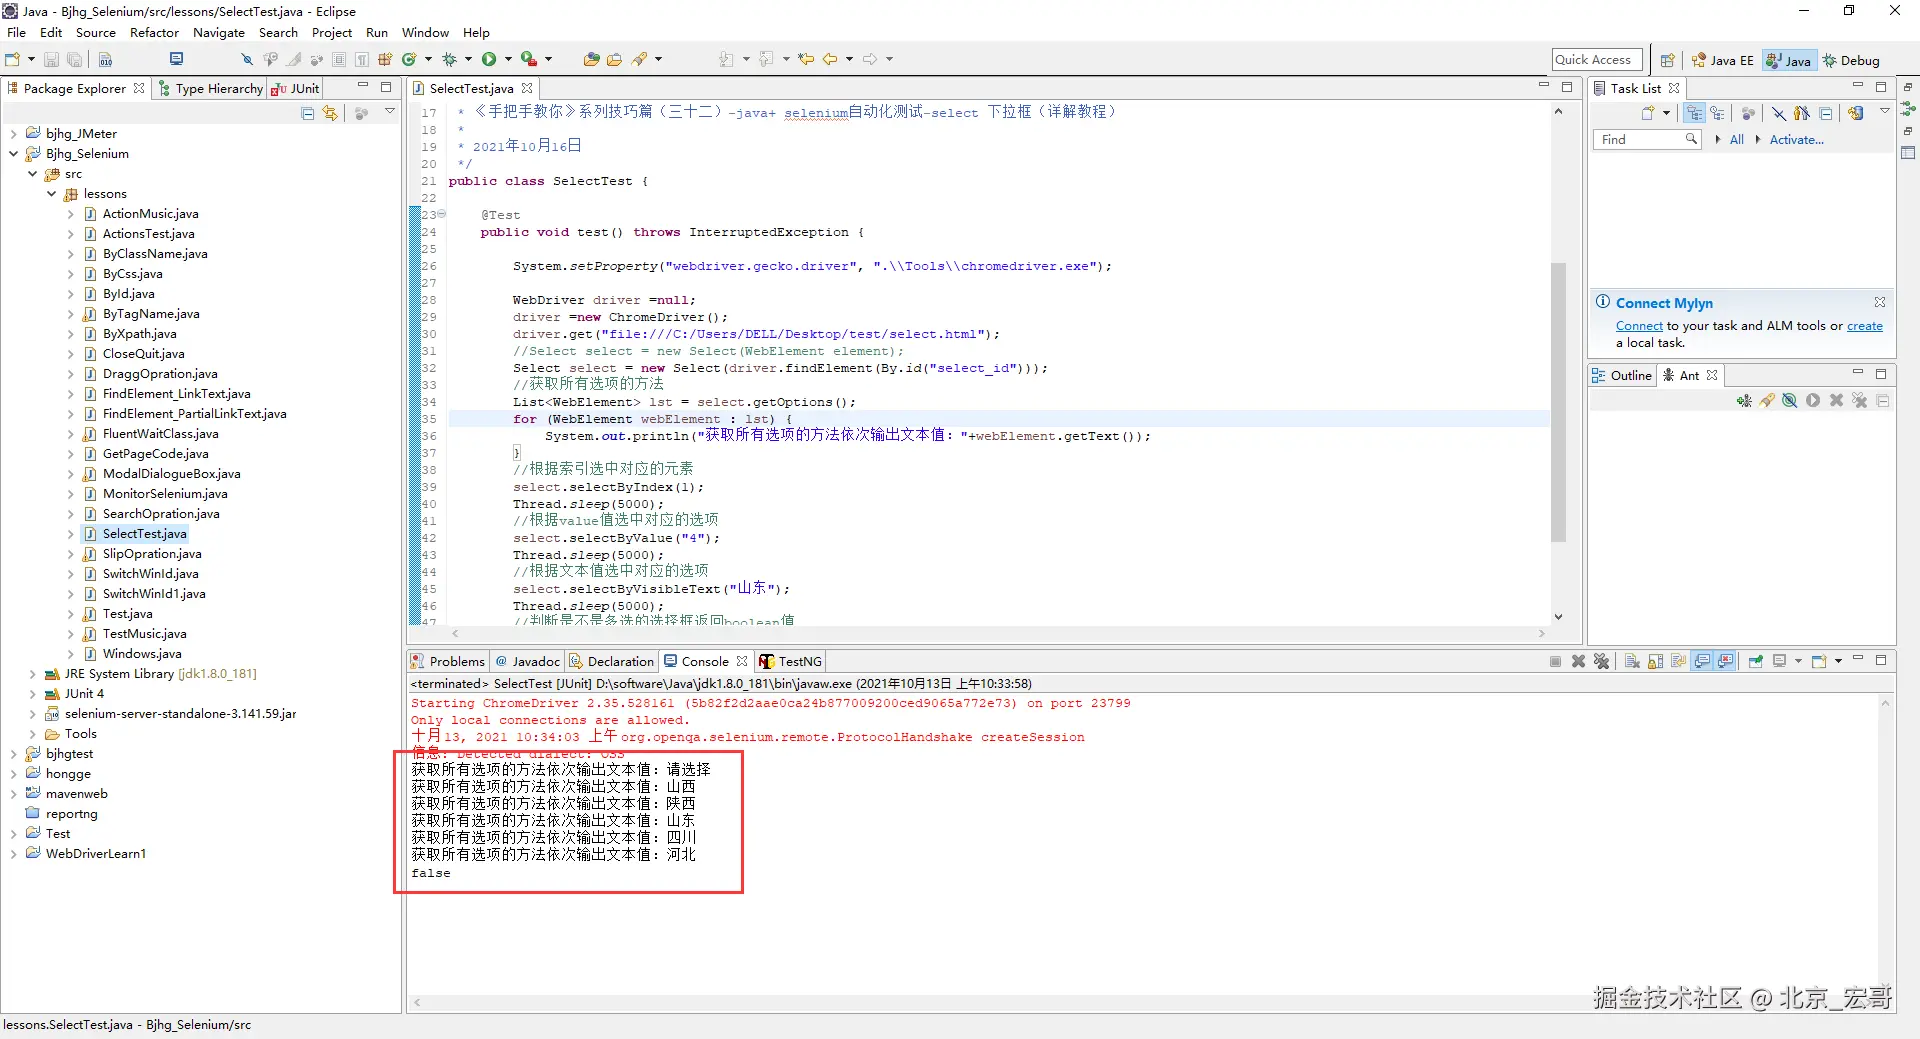This screenshot has width=1920, height=1039.
Task: Click the Open Task folder icon
Action: coord(615,60)
